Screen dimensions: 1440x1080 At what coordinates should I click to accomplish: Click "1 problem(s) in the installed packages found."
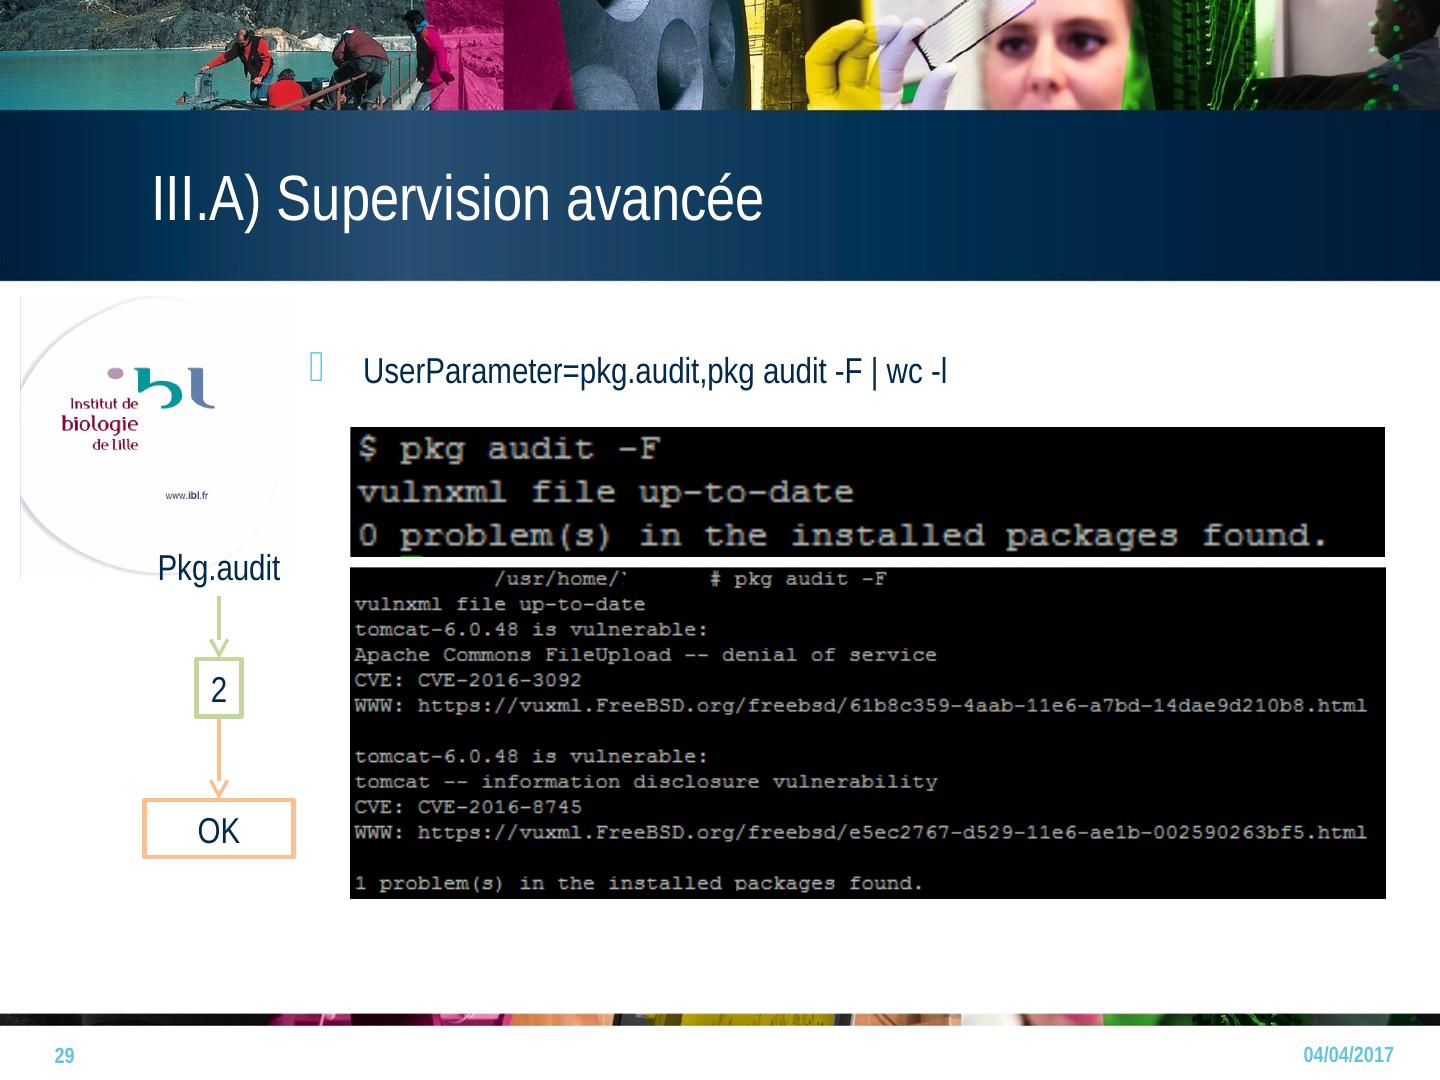pos(639,883)
